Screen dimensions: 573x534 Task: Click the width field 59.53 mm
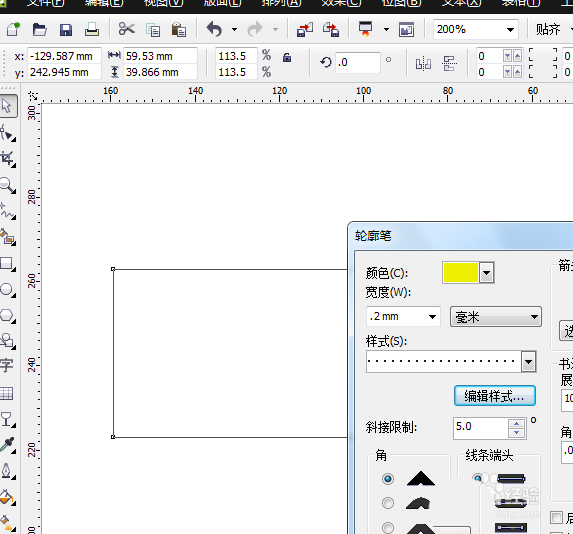160,56
